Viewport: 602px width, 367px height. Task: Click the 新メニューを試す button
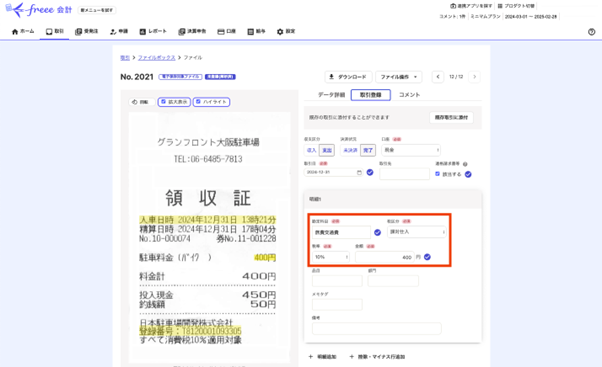click(x=97, y=10)
